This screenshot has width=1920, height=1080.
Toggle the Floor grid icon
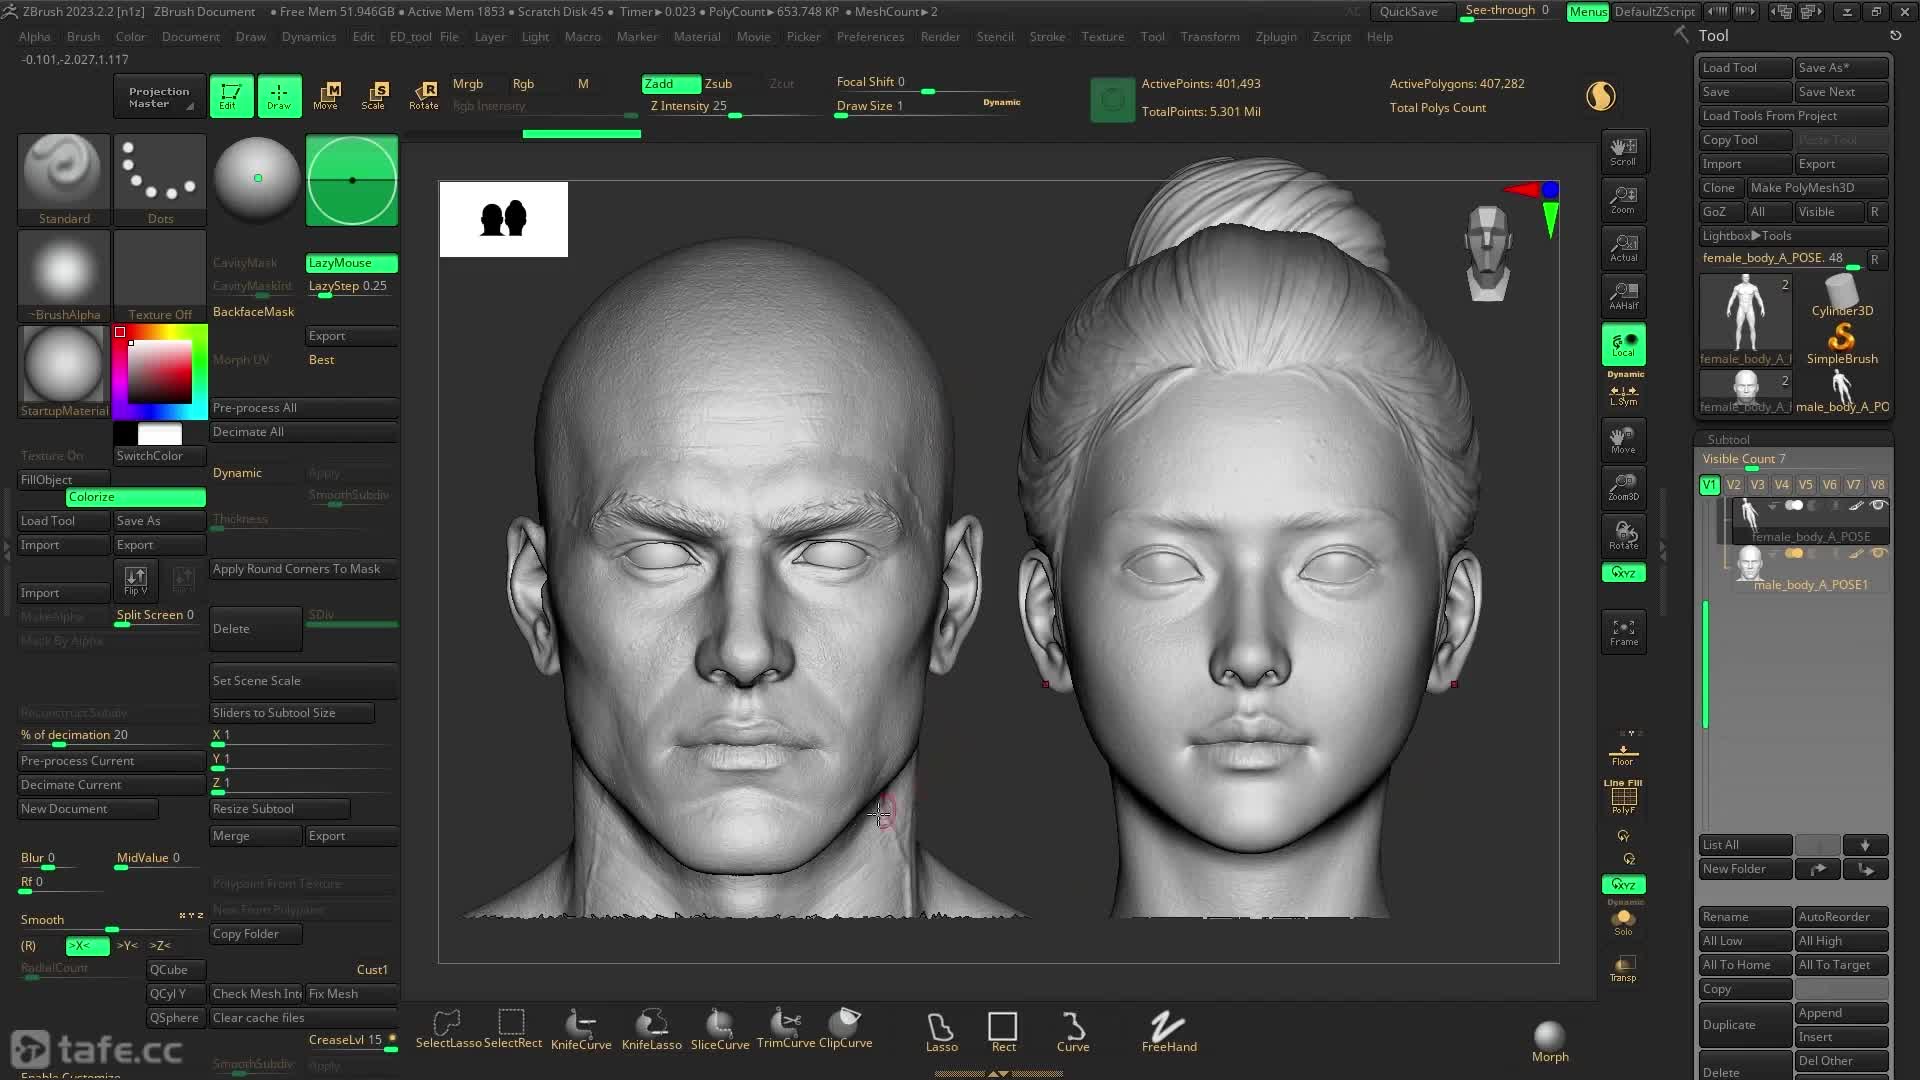(1622, 754)
